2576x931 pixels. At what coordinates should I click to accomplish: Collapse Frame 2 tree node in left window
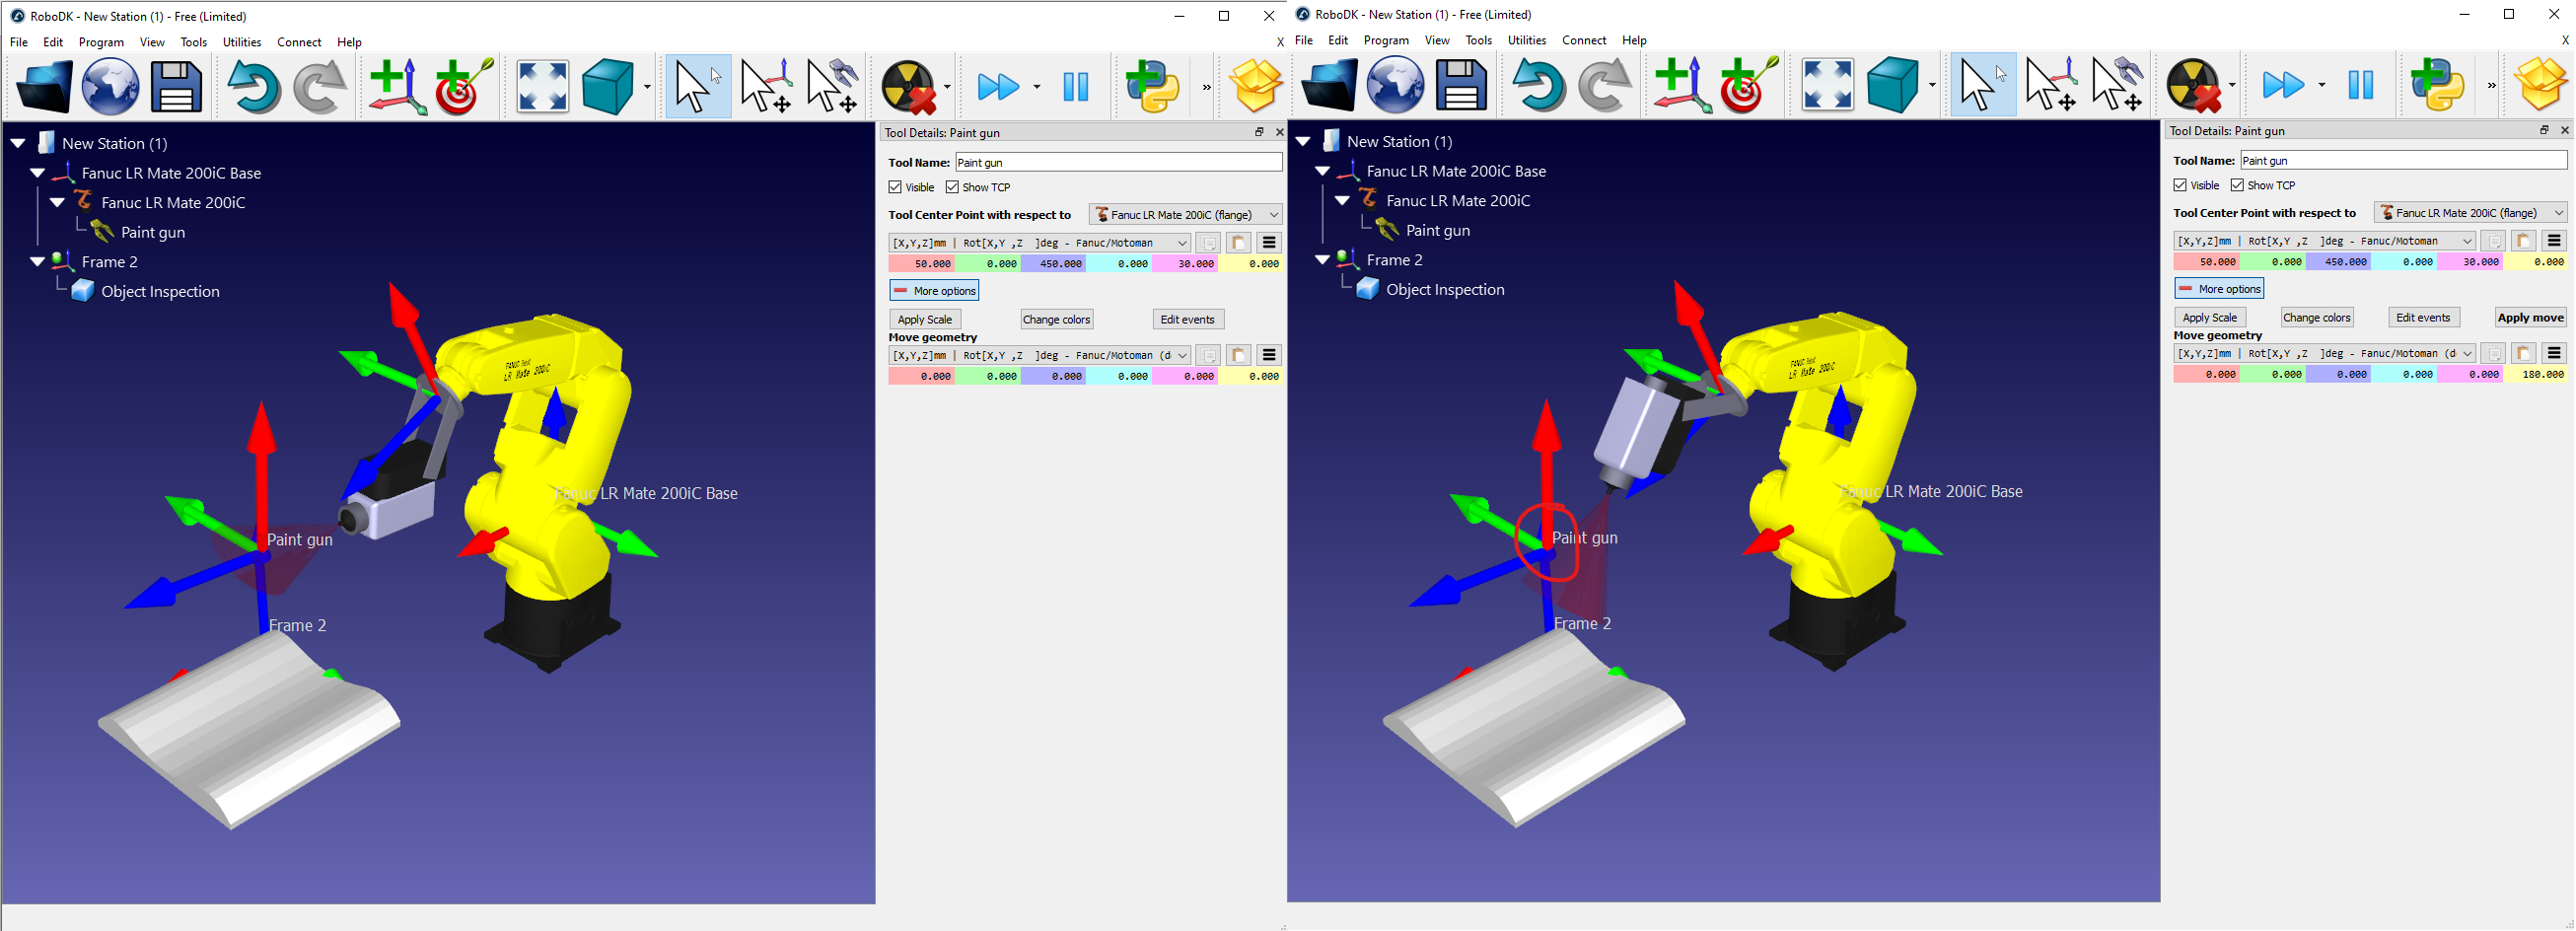click(38, 262)
